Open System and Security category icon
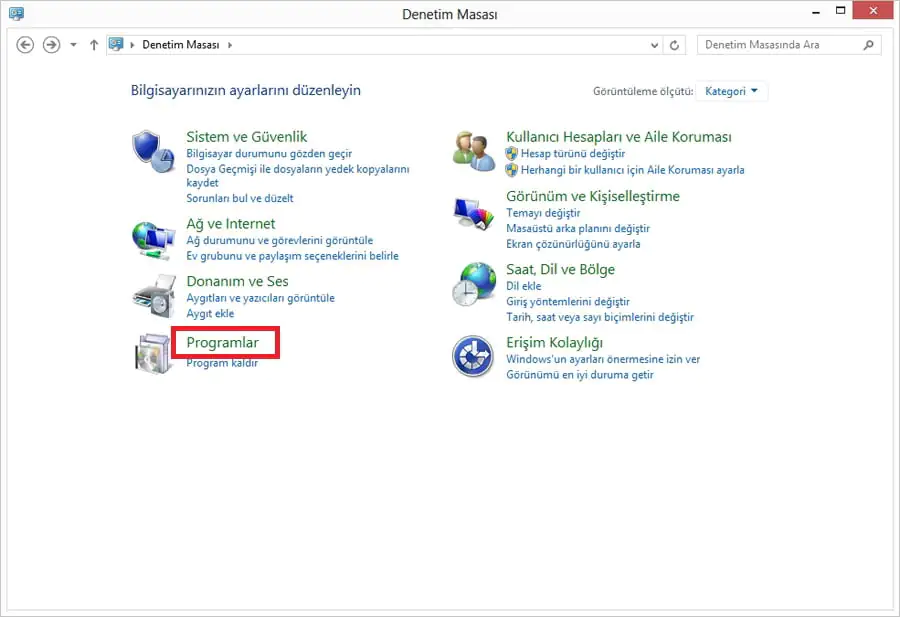Viewport: 900px width, 617px height. tap(152, 150)
